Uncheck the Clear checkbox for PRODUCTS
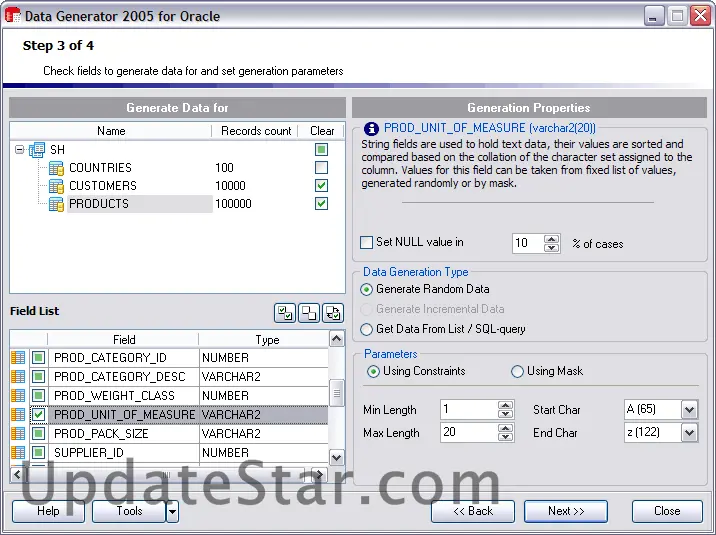Image resolution: width=716 pixels, height=535 pixels. (321, 204)
